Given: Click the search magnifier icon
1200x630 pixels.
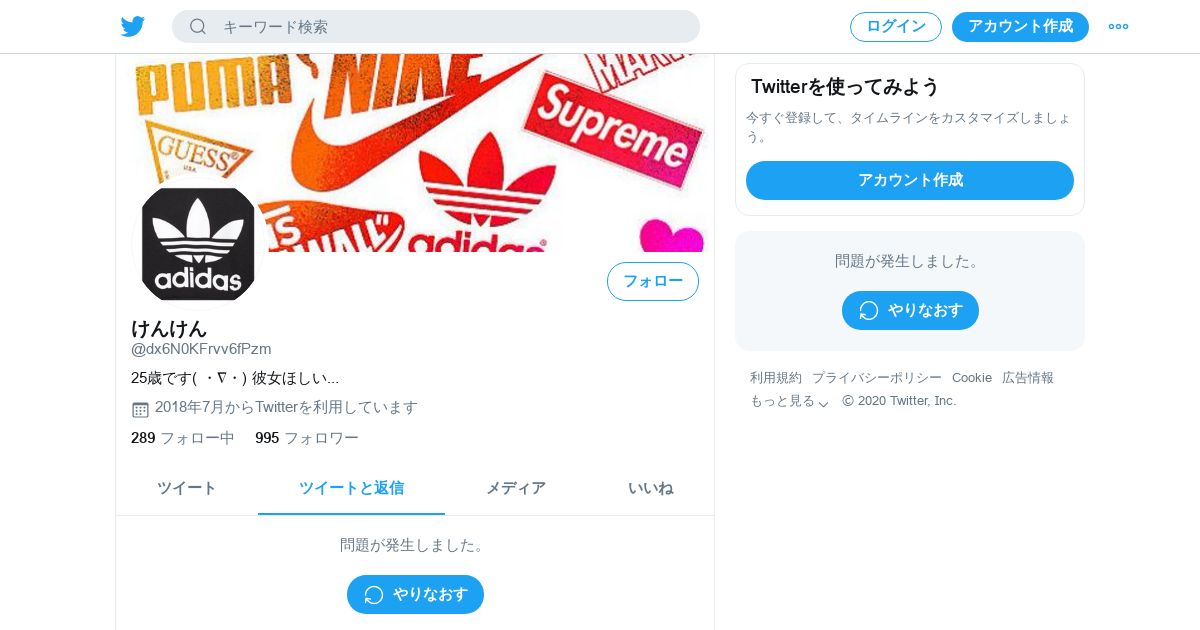Looking at the screenshot, I should tap(198, 26).
